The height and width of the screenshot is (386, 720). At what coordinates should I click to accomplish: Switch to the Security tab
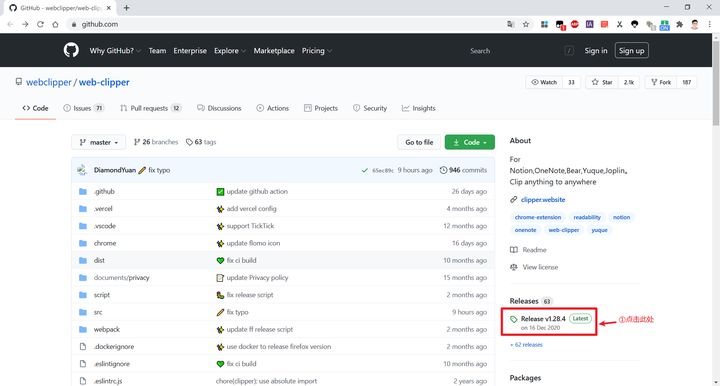tap(370, 108)
